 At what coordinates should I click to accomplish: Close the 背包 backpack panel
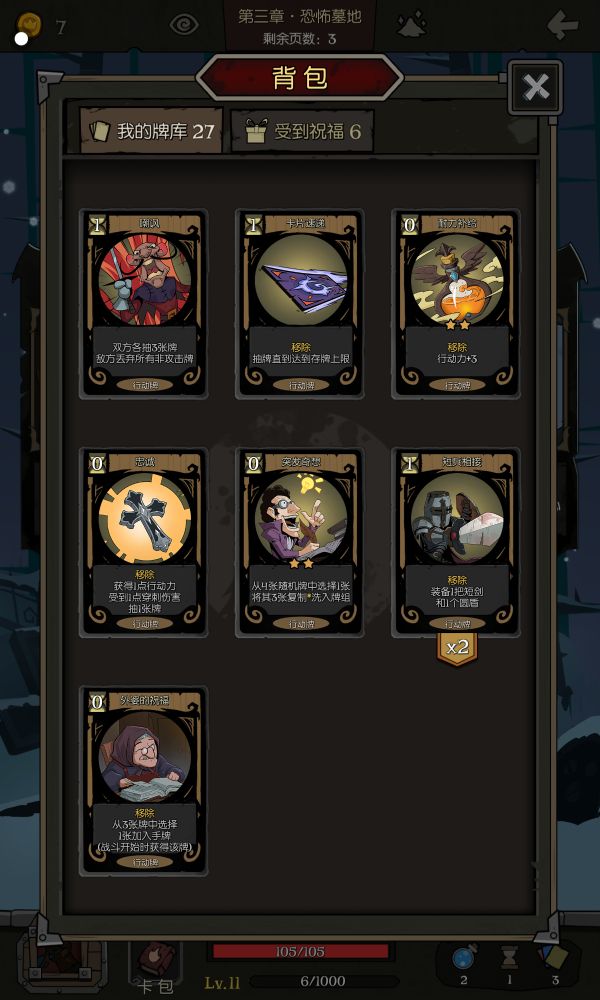point(535,87)
